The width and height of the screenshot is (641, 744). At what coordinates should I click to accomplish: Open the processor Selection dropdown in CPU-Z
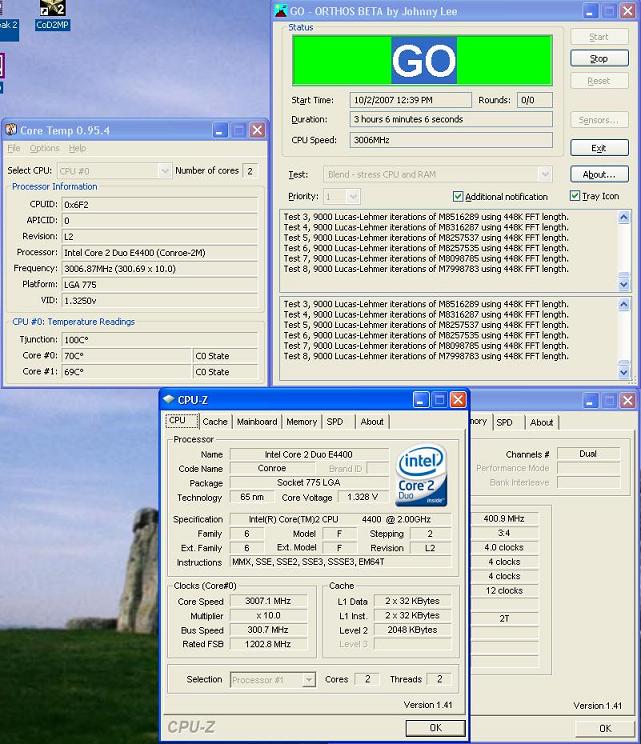(x=272, y=679)
